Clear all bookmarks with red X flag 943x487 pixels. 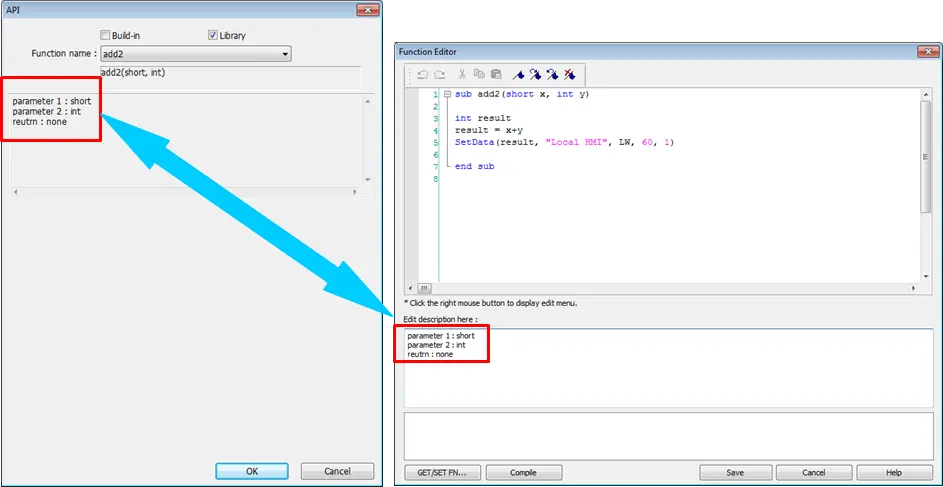570,75
